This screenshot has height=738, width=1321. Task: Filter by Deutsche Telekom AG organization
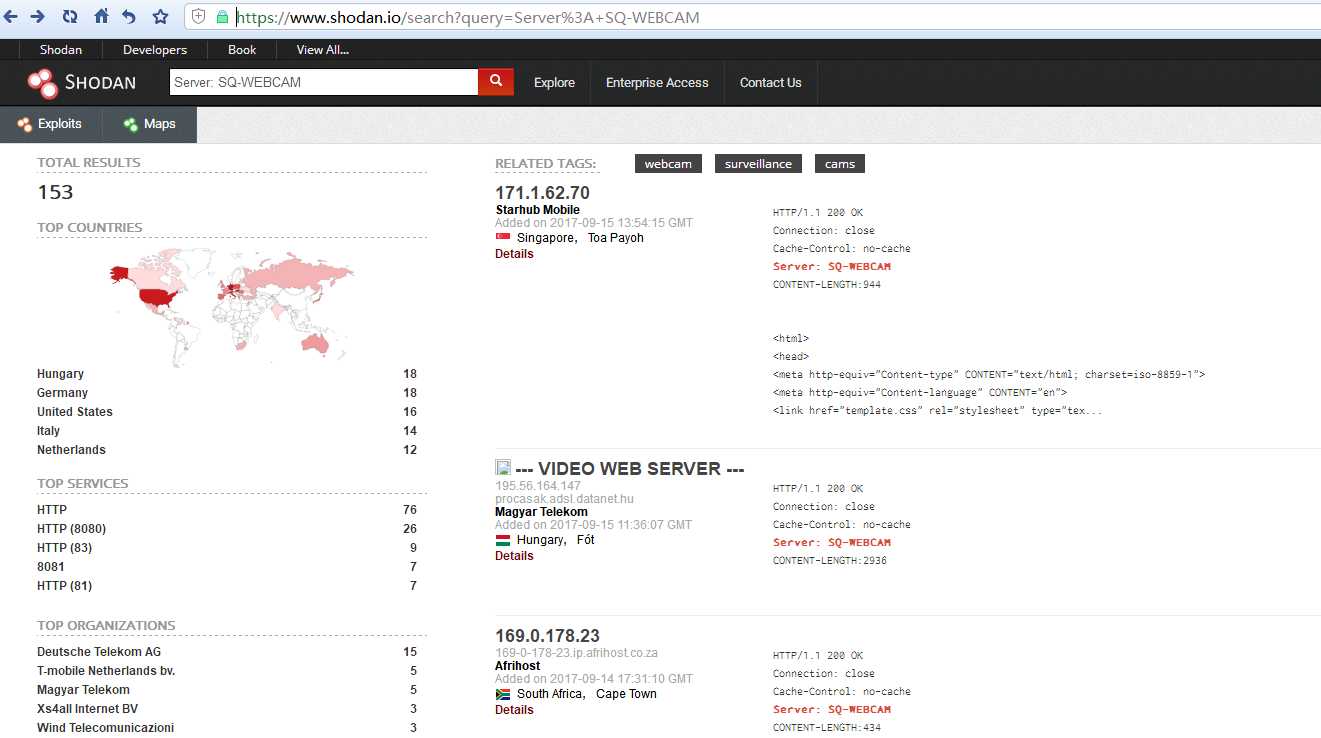pos(227,652)
